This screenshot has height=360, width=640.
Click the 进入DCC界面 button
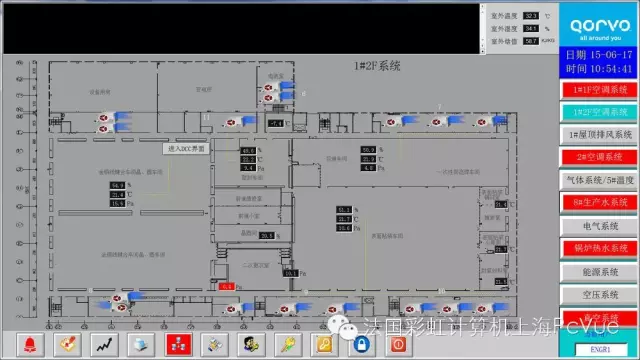point(186,149)
